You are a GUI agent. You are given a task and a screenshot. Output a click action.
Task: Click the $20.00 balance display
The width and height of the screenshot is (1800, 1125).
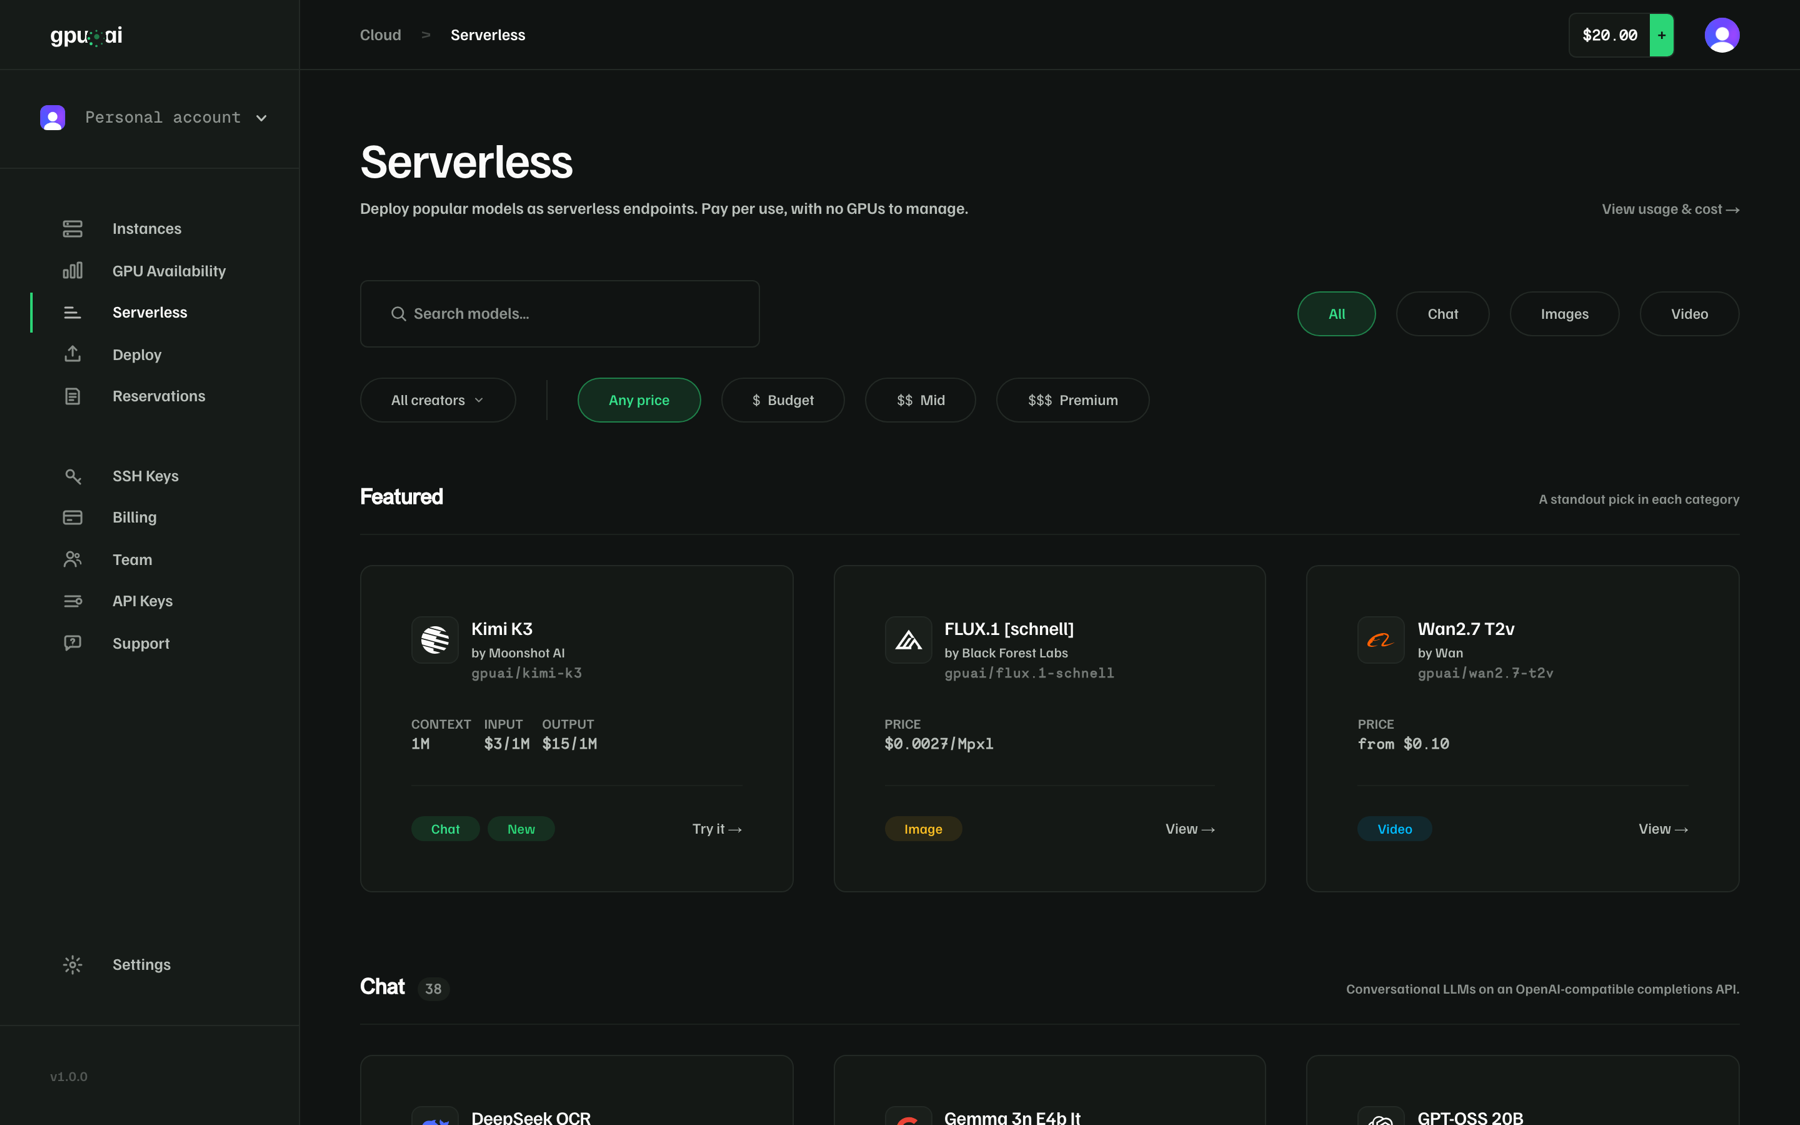tap(1609, 35)
